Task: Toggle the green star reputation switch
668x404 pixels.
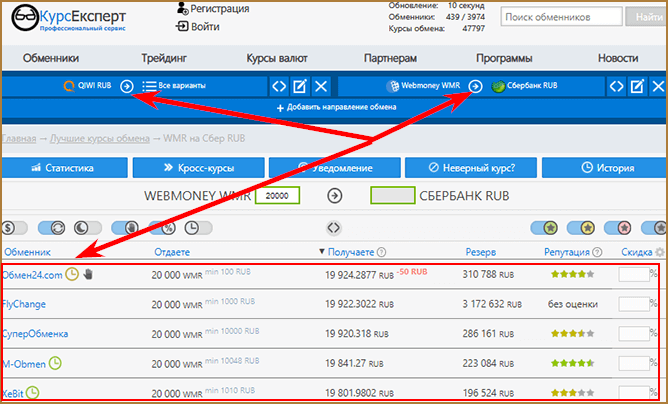Action: 544,228
